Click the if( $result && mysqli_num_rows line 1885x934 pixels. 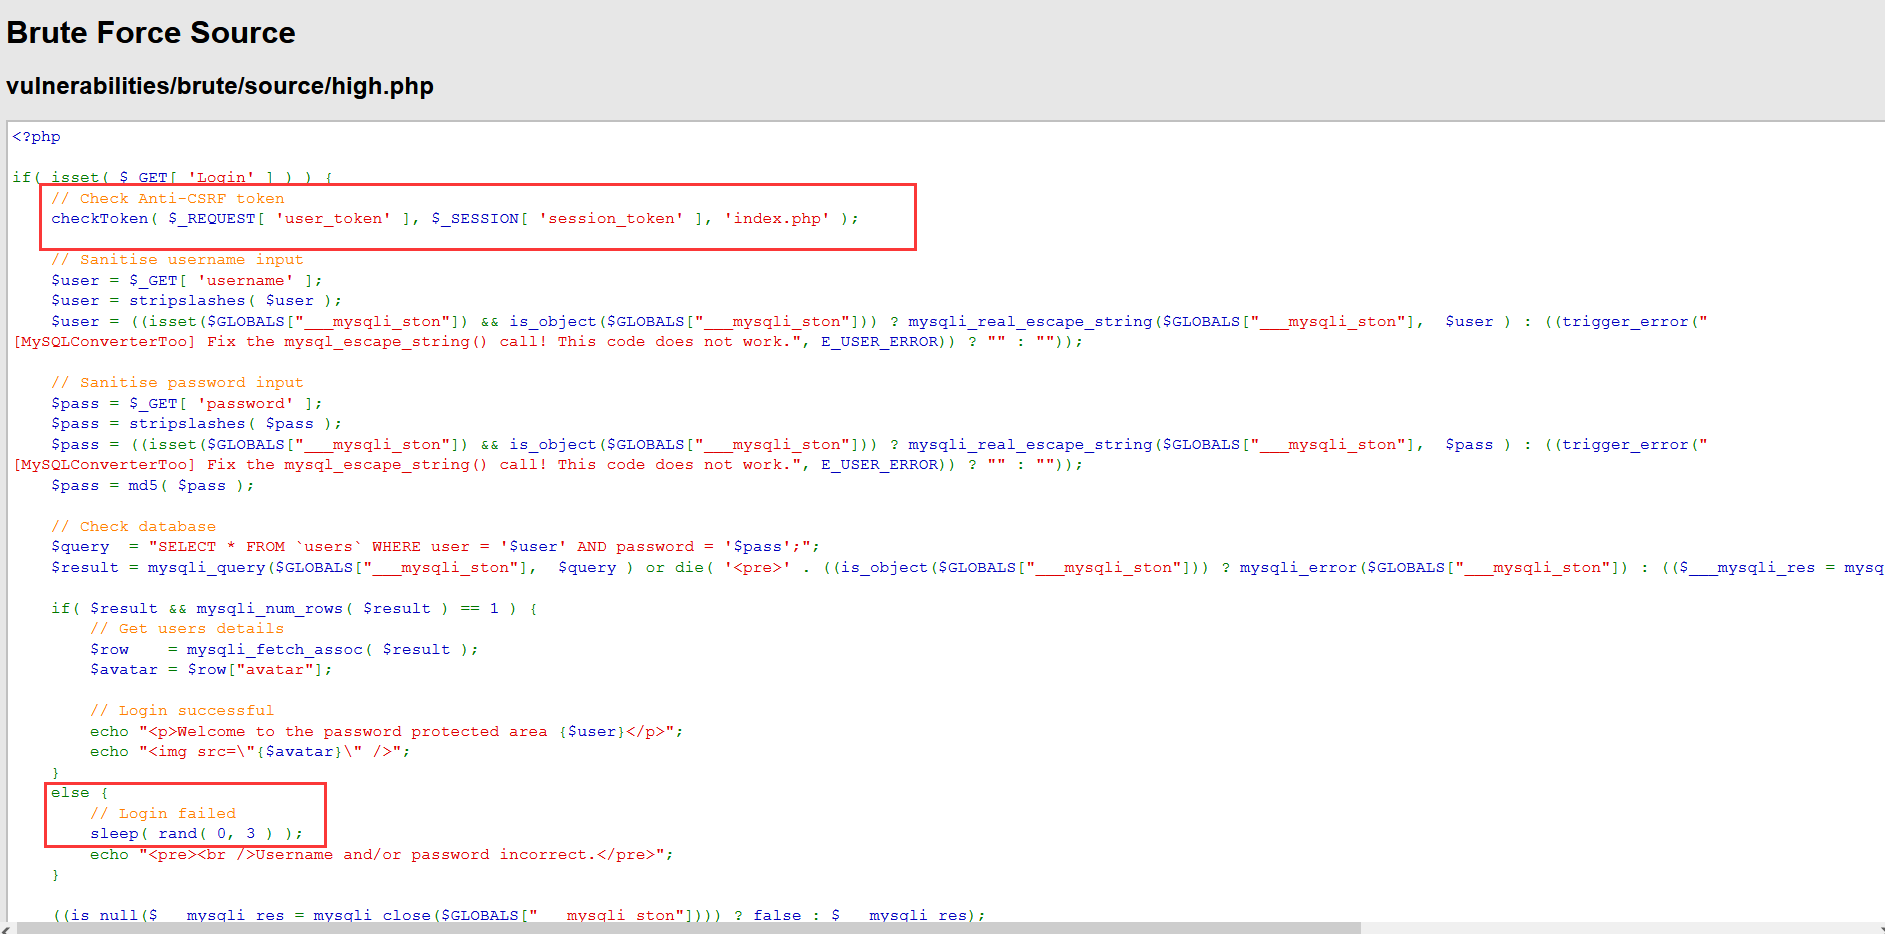(294, 609)
